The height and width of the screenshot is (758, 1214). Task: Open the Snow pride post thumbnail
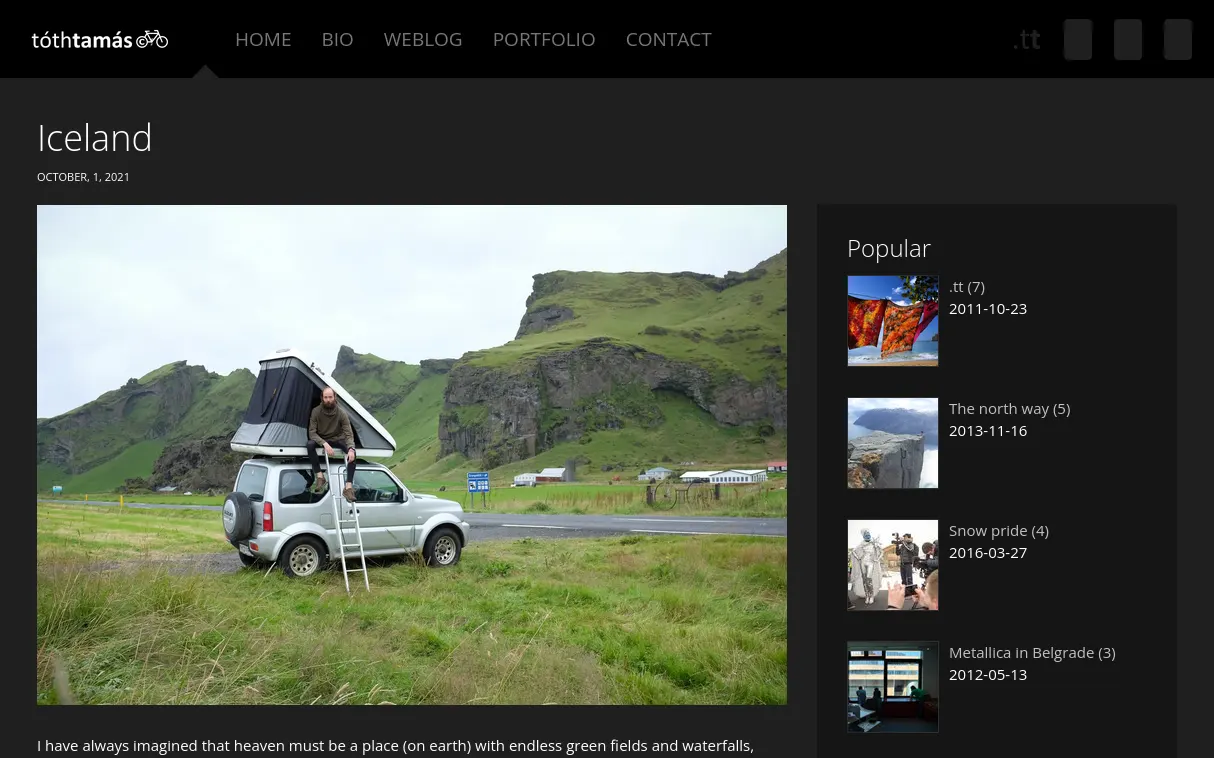click(893, 565)
